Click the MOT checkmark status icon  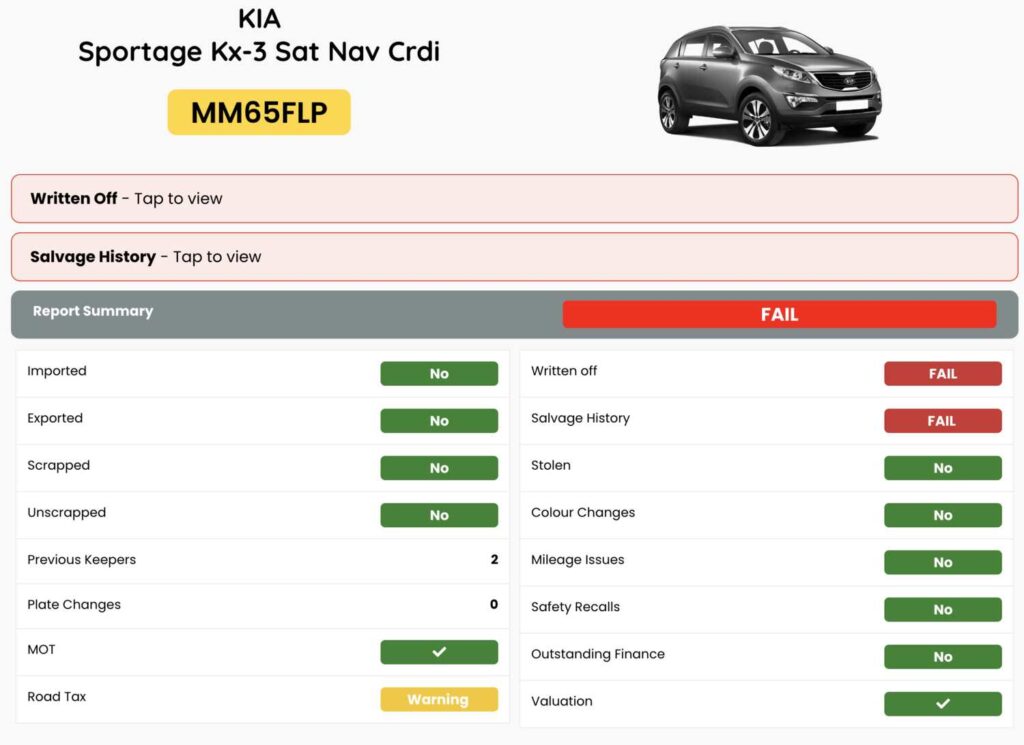(x=438, y=652)
